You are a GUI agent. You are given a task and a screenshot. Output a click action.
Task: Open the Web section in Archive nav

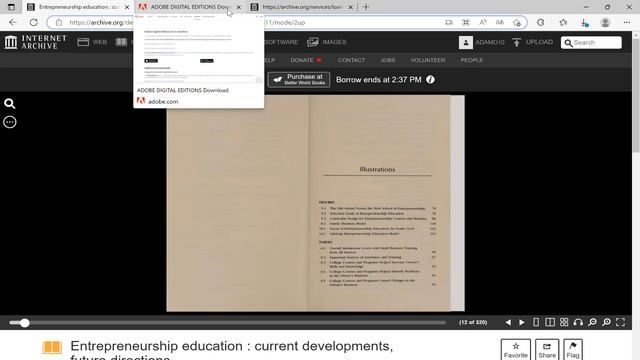point(92,42)
